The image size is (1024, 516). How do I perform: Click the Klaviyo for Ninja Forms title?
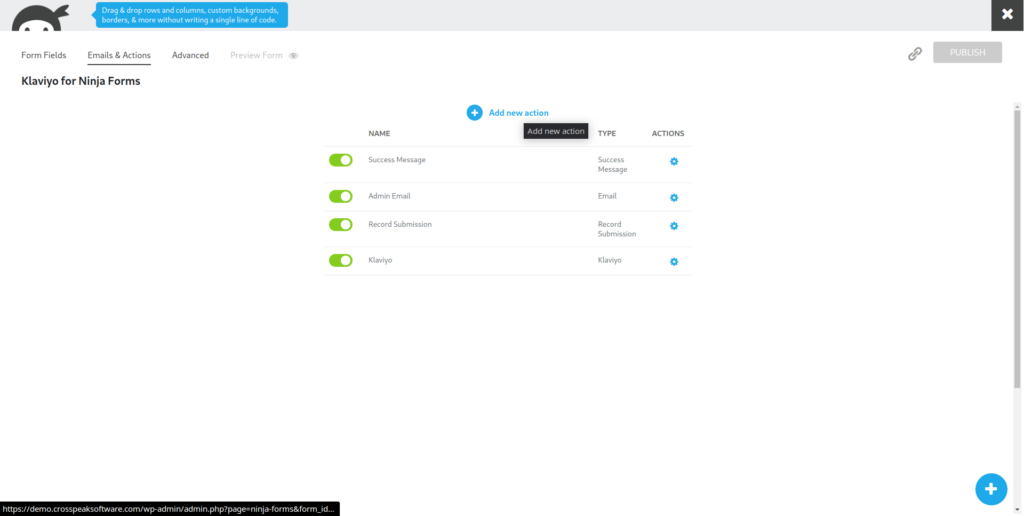coord(81,81)
